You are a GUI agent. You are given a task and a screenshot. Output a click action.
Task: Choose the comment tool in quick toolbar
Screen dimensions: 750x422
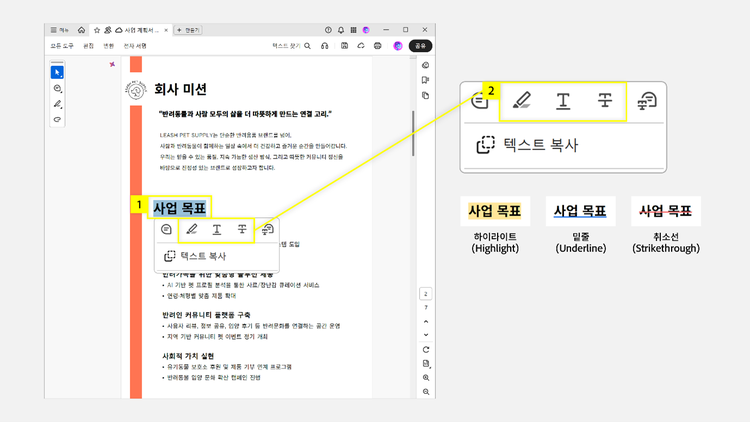(x=57, y=89)
